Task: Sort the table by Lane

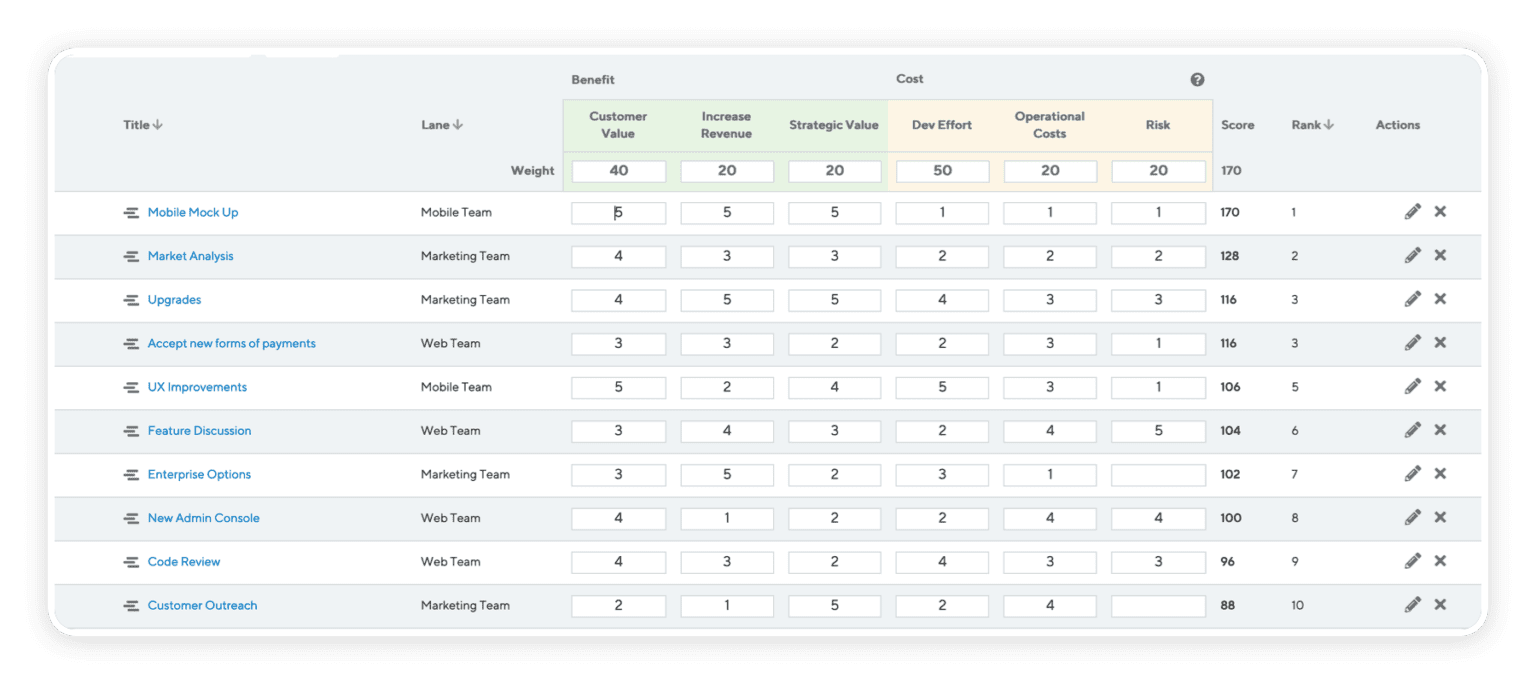Action: point(442,124)
